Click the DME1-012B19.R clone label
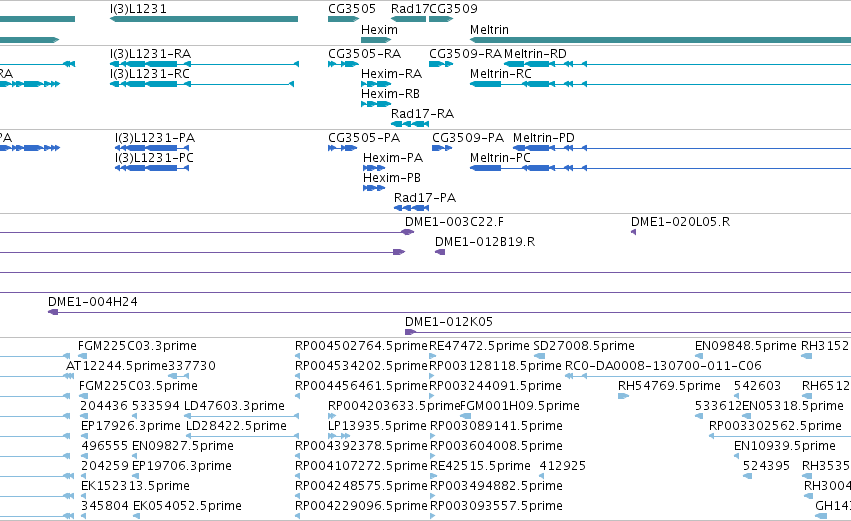The height and width of the screenshot is (521, 851). click(485, 242)
